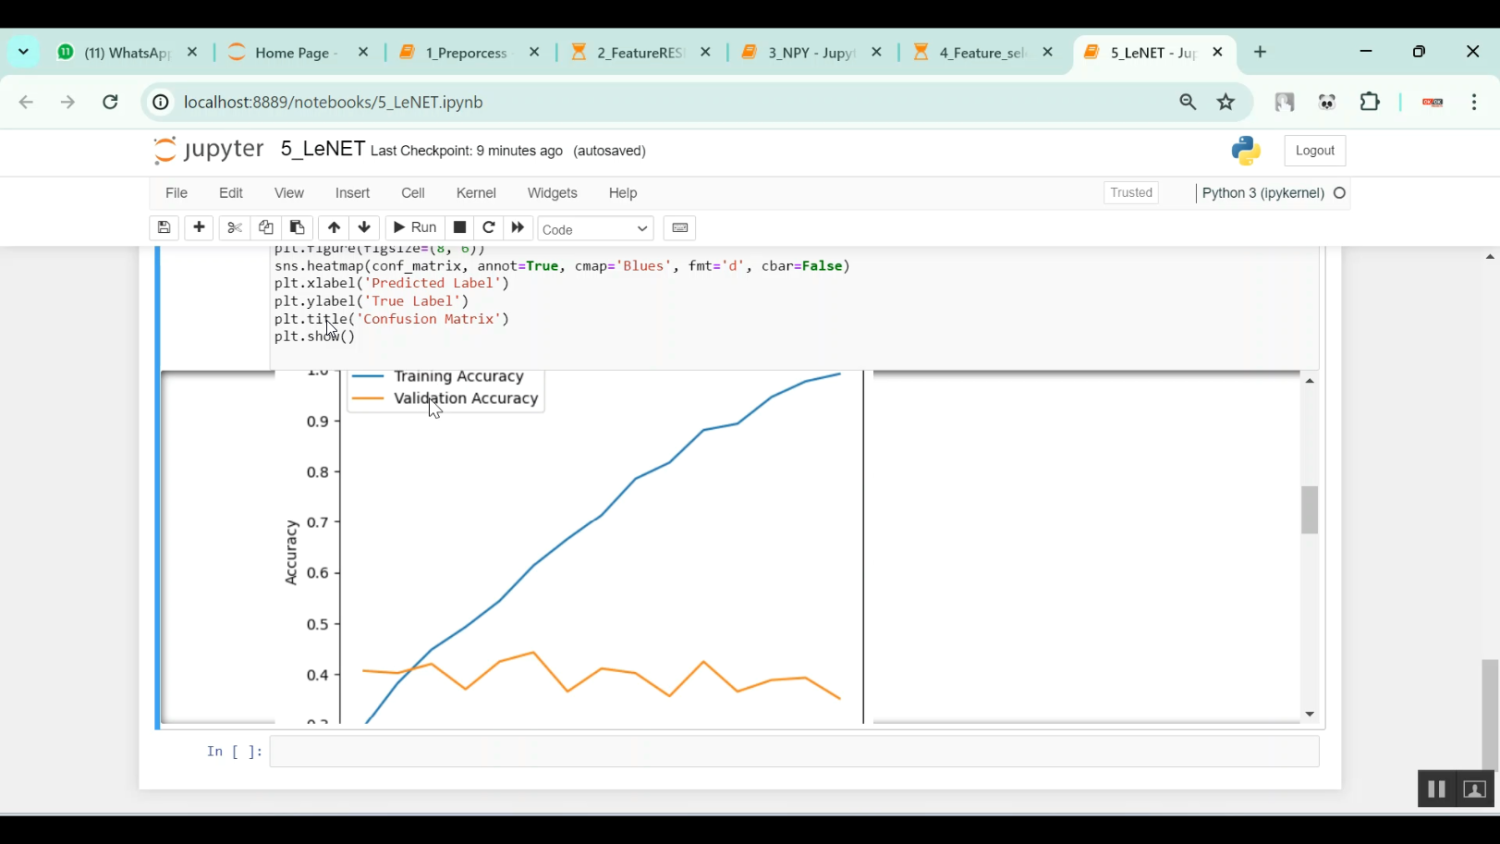The image size is (1500, 844).
Task: Cut selected cells with scissors icon
Action: coord(234,228)
